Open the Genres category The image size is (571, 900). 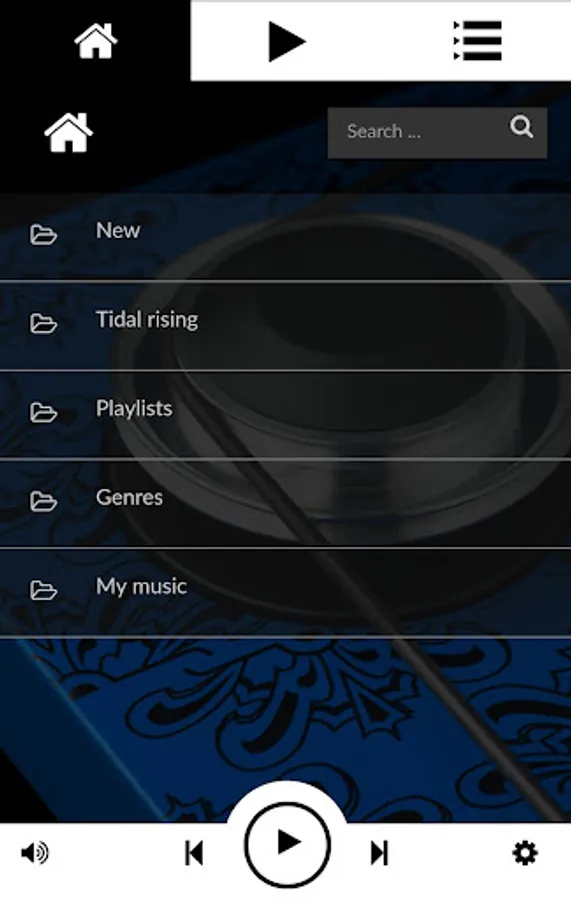(285, 504)
